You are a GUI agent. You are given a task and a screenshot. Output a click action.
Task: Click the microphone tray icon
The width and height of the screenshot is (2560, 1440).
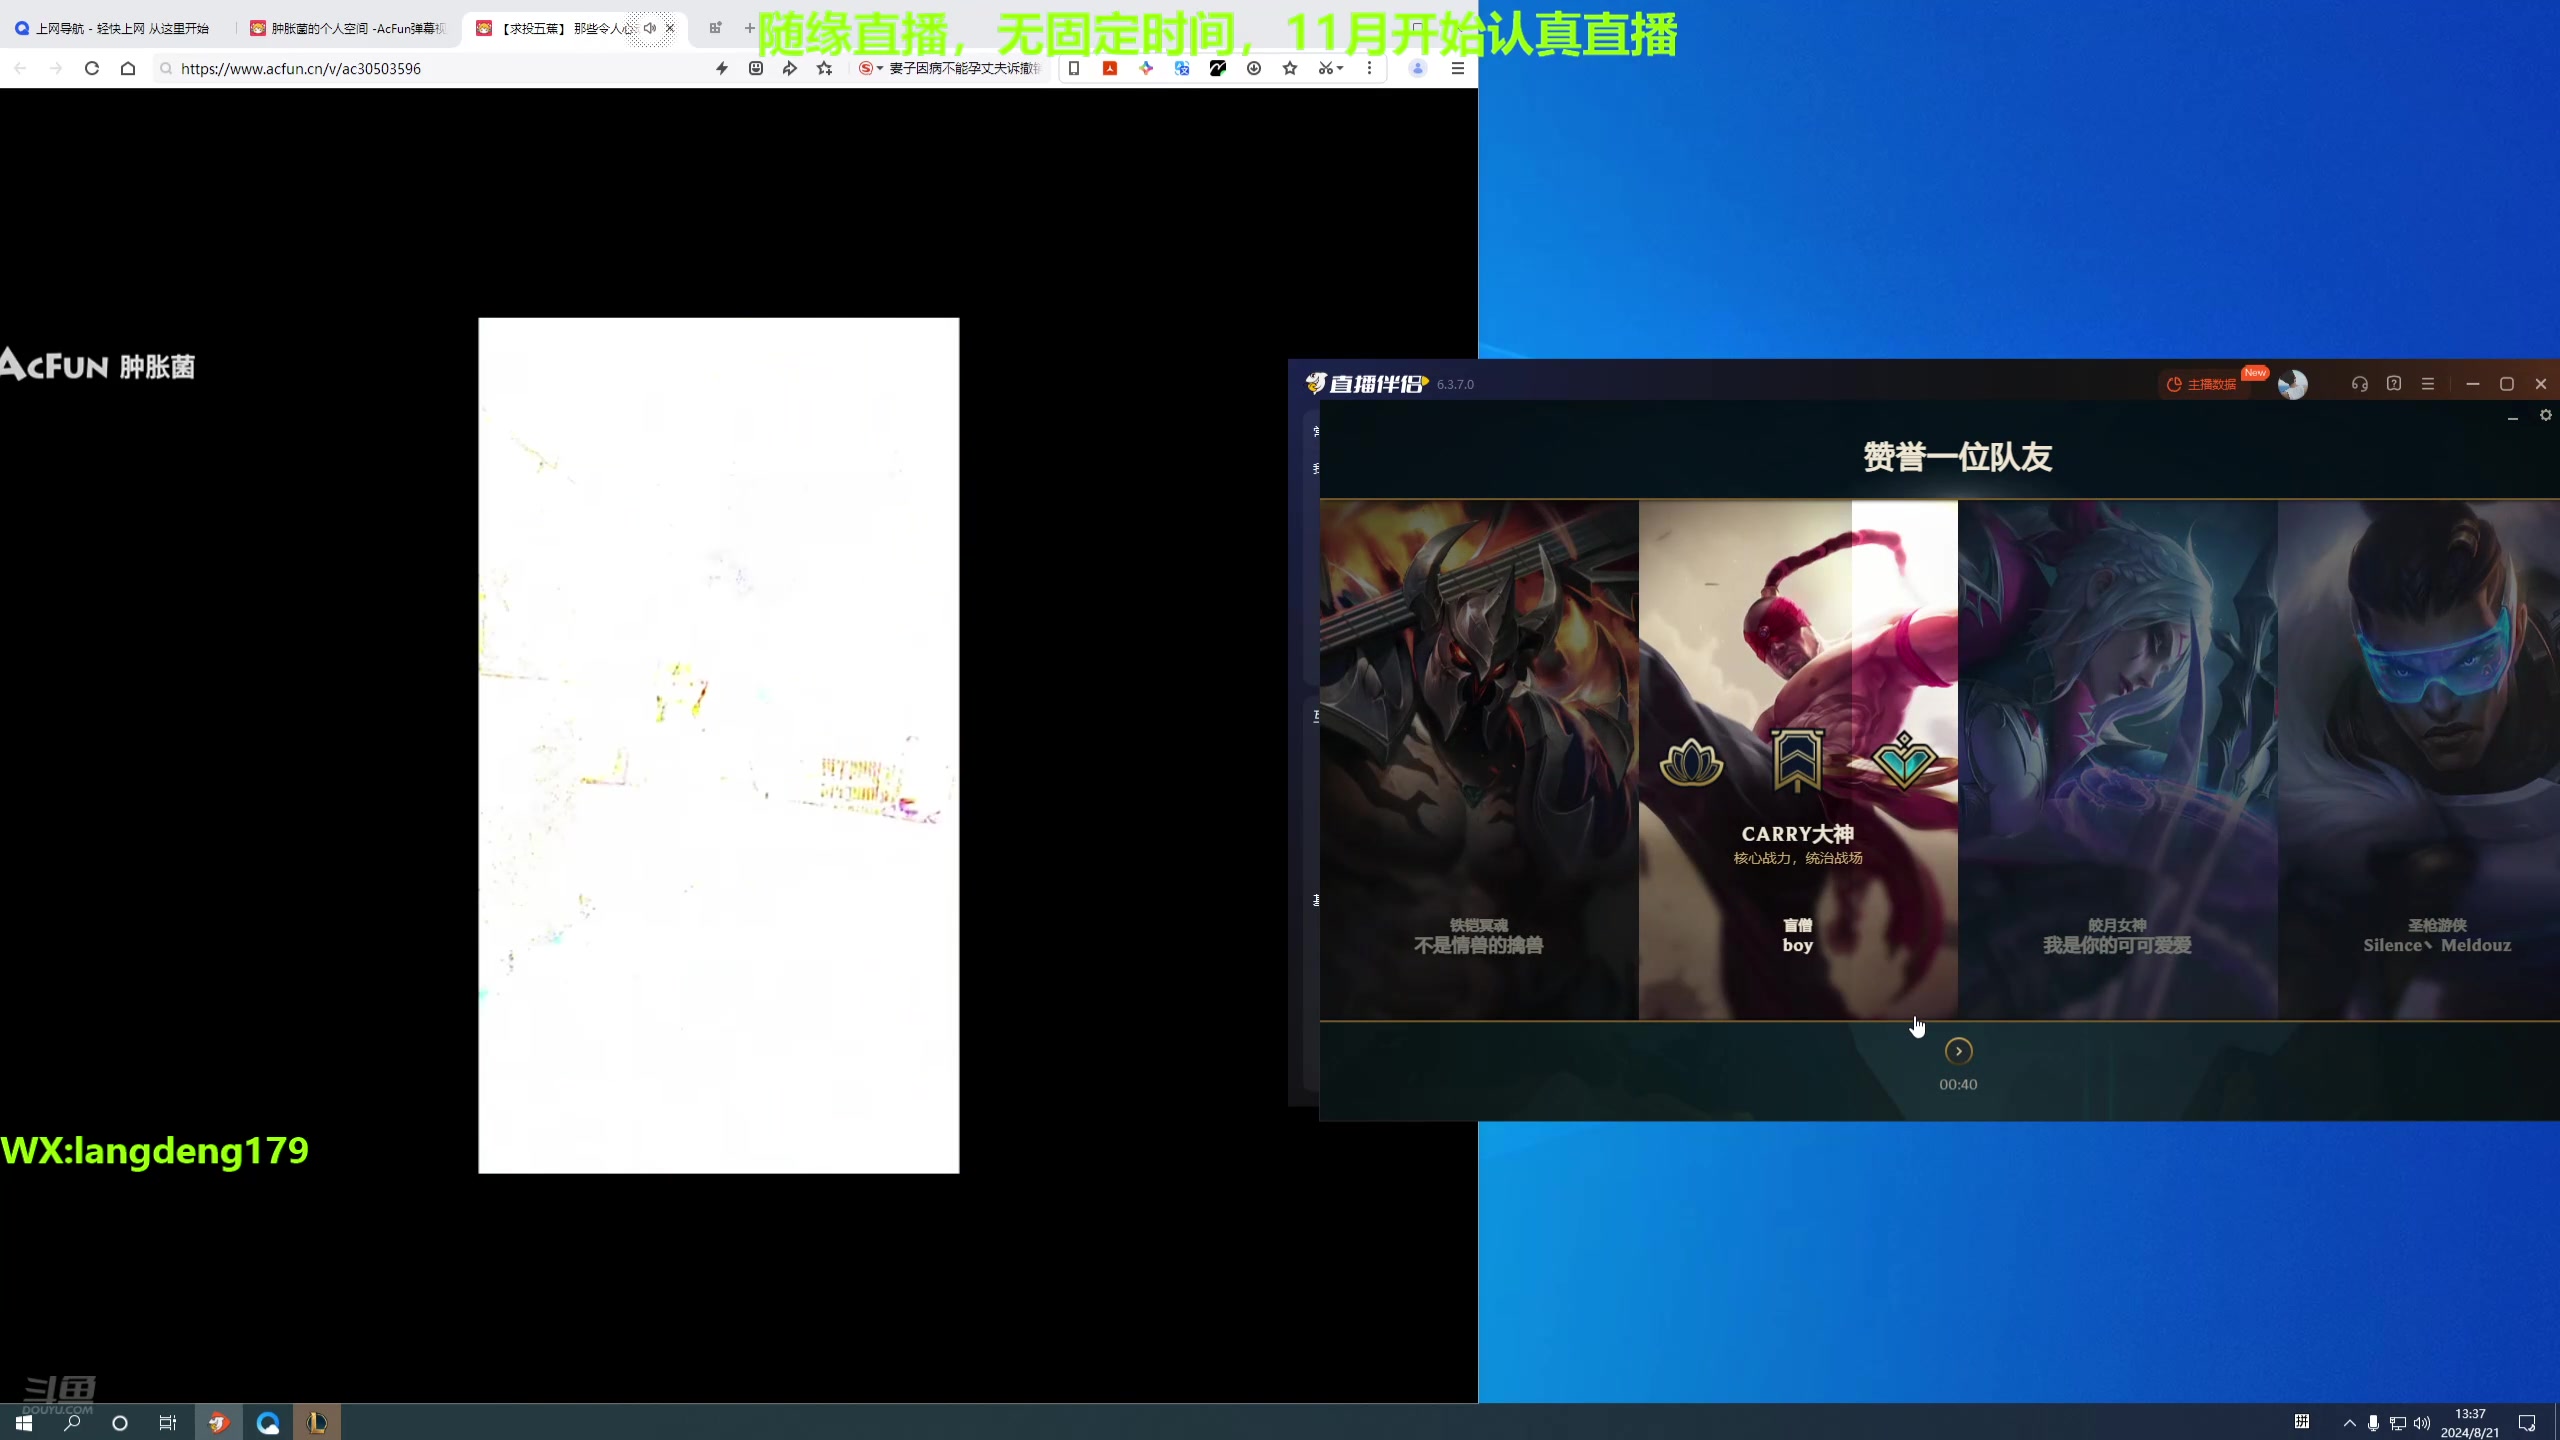[x=2374, y=1422]
